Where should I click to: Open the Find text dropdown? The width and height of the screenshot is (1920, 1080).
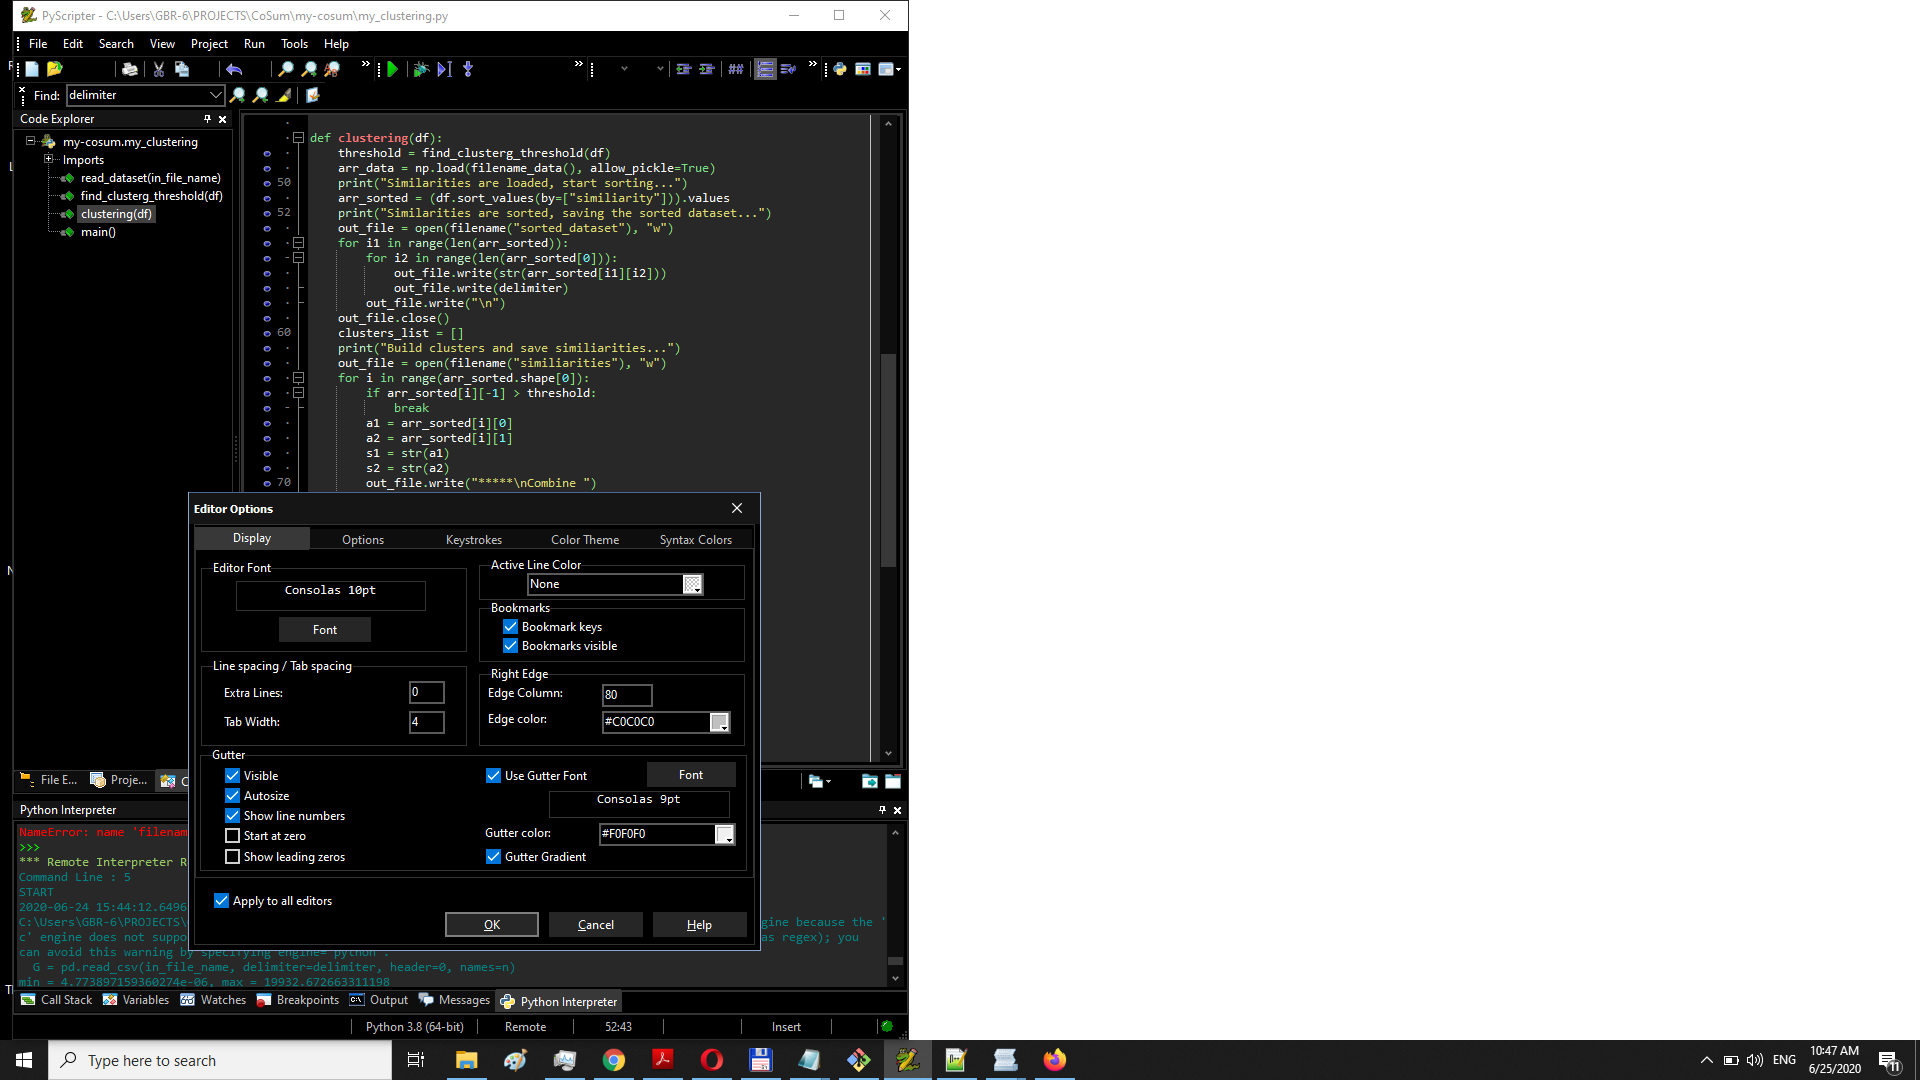point(216,95)
